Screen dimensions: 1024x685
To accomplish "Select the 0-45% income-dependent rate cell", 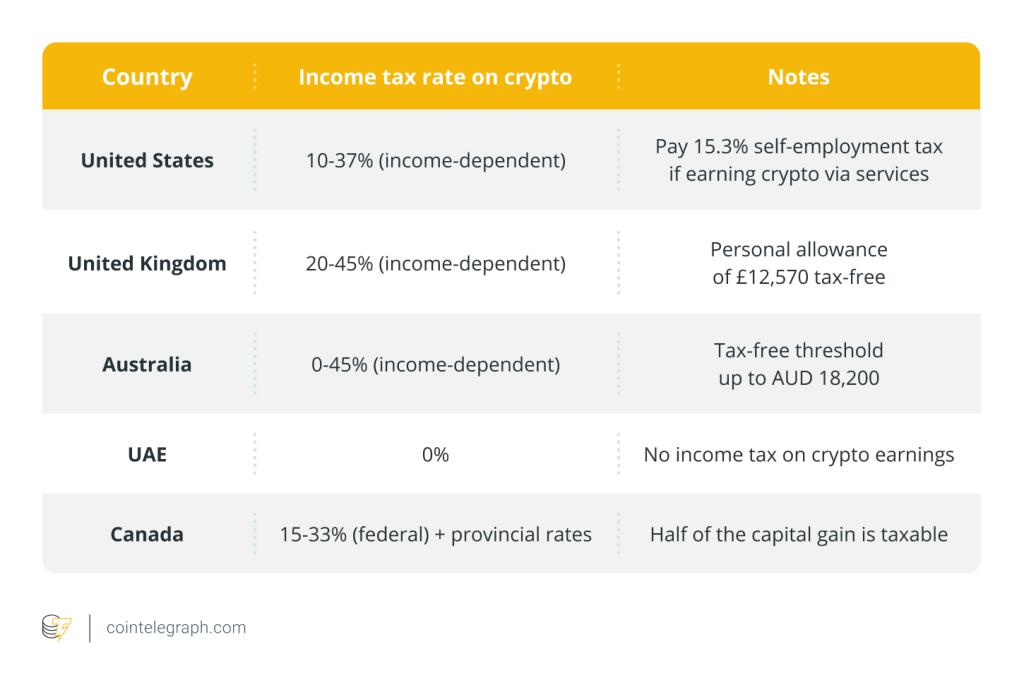I will pos(435,364).
